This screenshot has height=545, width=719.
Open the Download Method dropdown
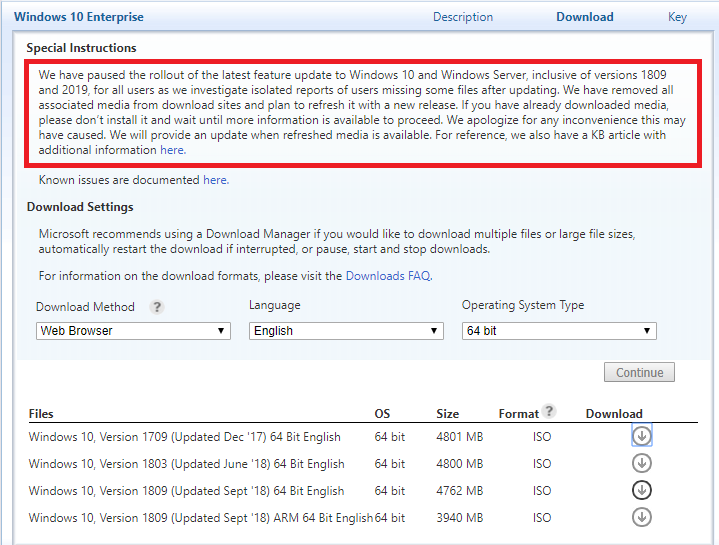133,331
